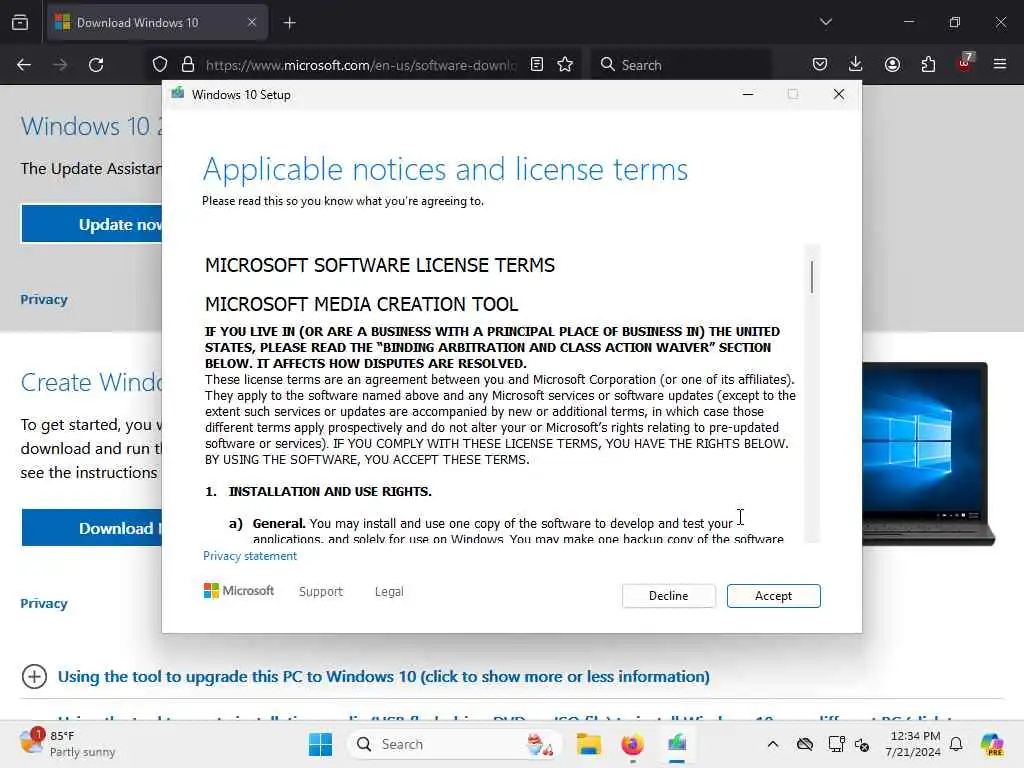Minimize the Firefox window
Viewport: 1024px width, 768px height.
pyautogui.click(x=909, y=22)
